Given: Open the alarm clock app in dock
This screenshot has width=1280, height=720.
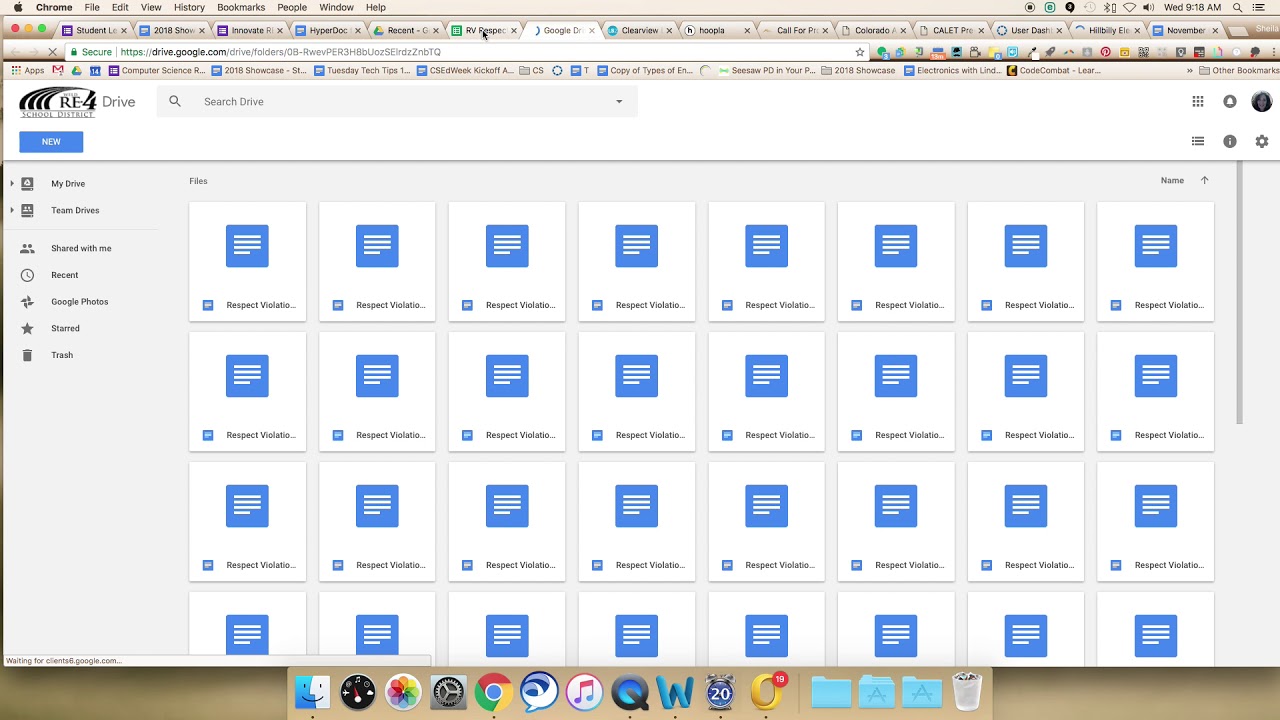Looking at the screenshot, I should pyautogui.click(x=720, y=691).
